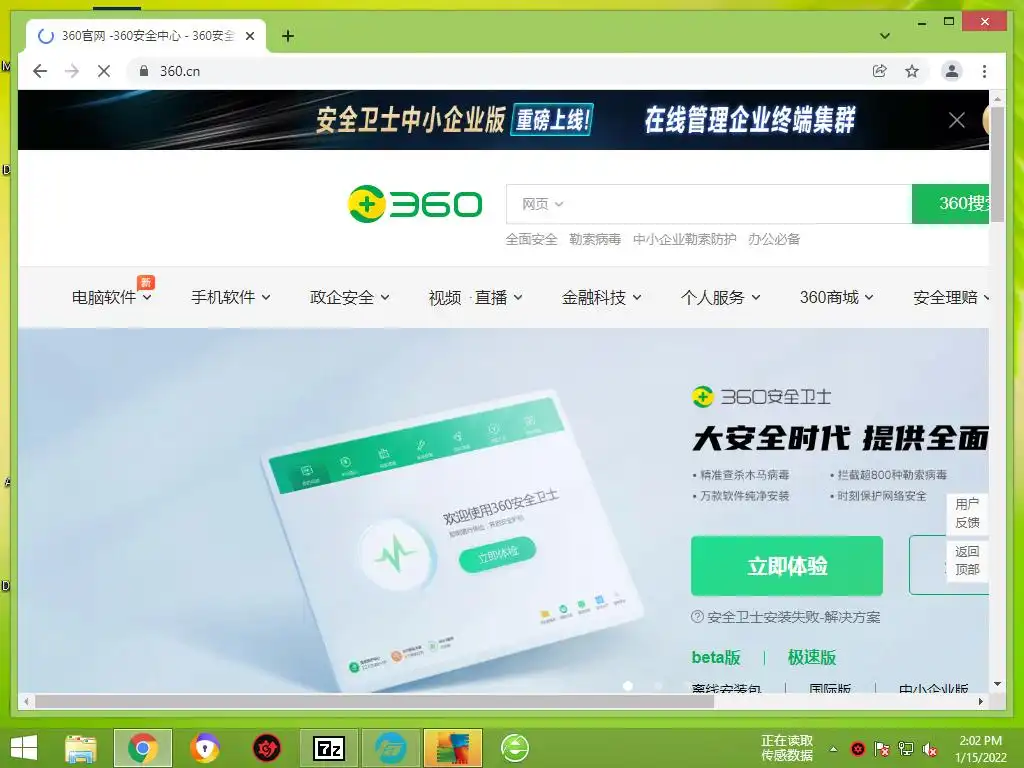Open 中小企业勒索防护 link

pos(684,239)
